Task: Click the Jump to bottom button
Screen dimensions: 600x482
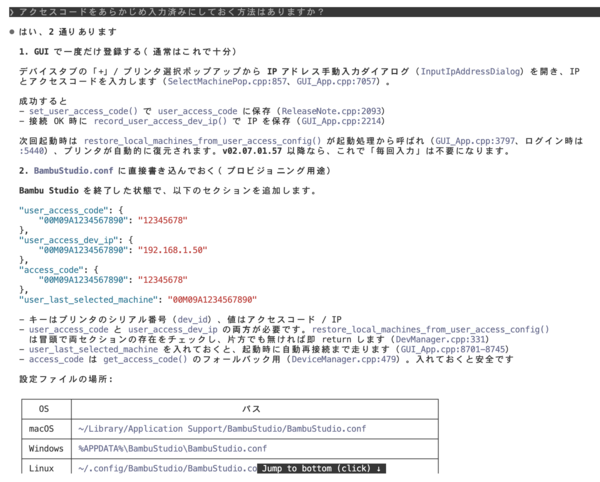Action: [321, 468]
